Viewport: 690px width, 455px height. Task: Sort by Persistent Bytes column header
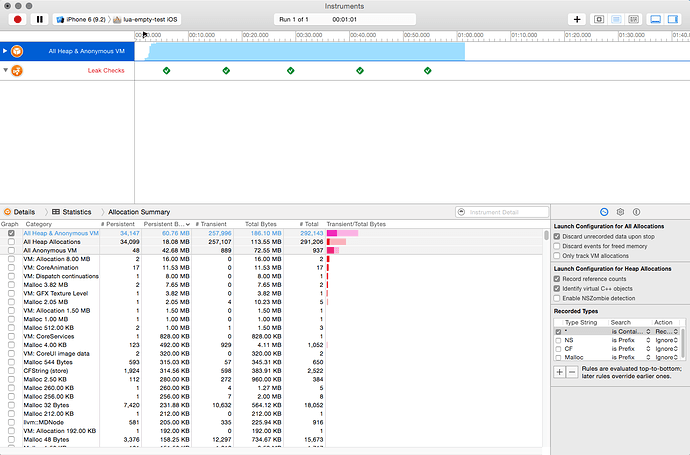[166, 224]
